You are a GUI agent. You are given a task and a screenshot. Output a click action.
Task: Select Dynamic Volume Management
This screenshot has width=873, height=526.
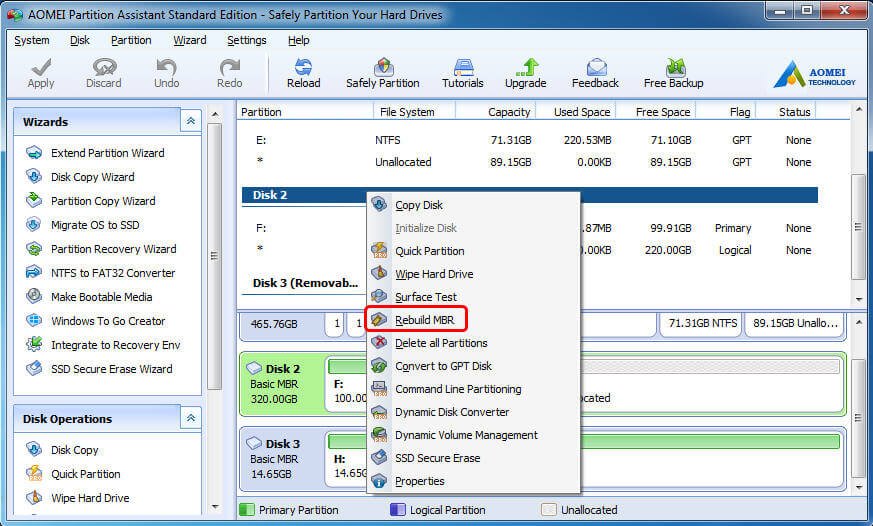[x=473, y=435]
